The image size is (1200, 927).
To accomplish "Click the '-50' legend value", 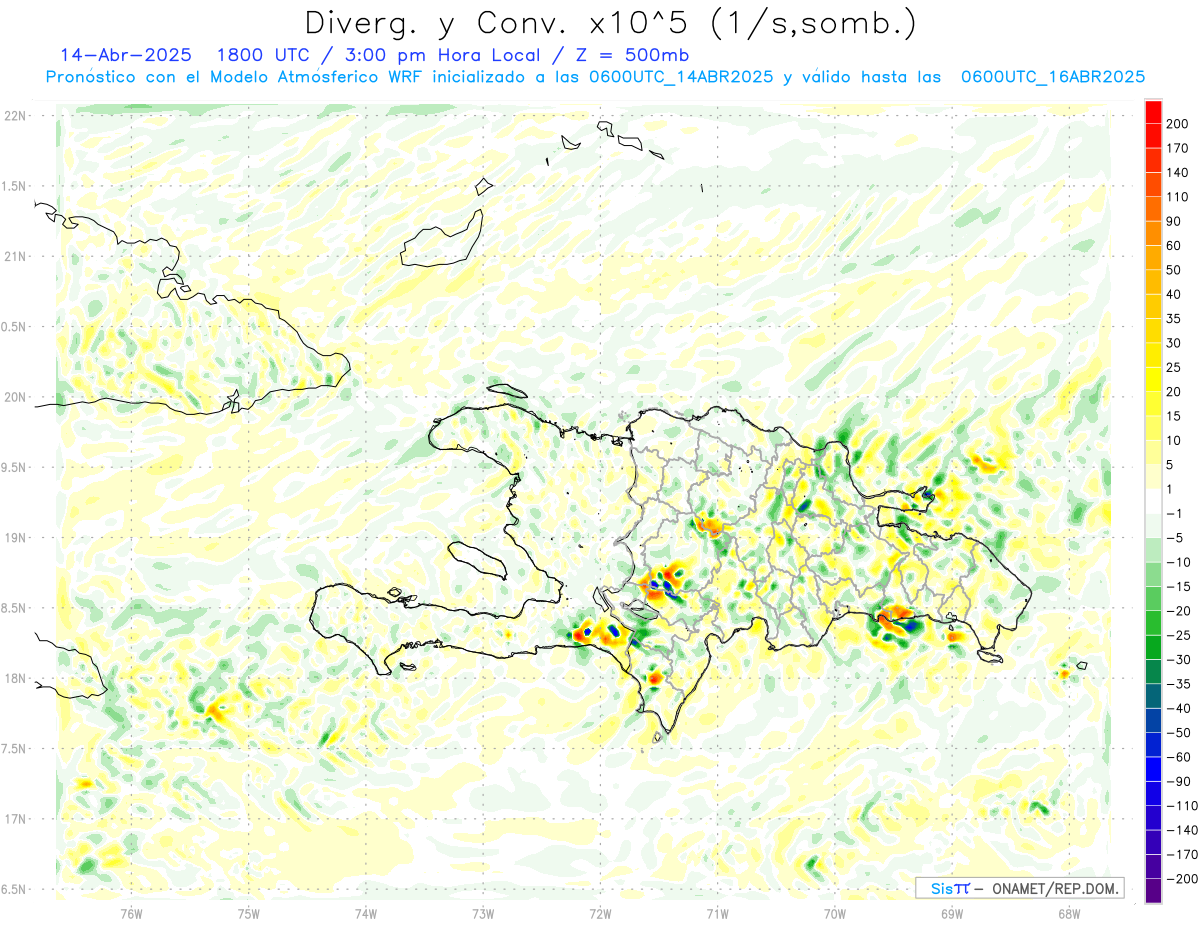I will click(x=1179, y=733).
